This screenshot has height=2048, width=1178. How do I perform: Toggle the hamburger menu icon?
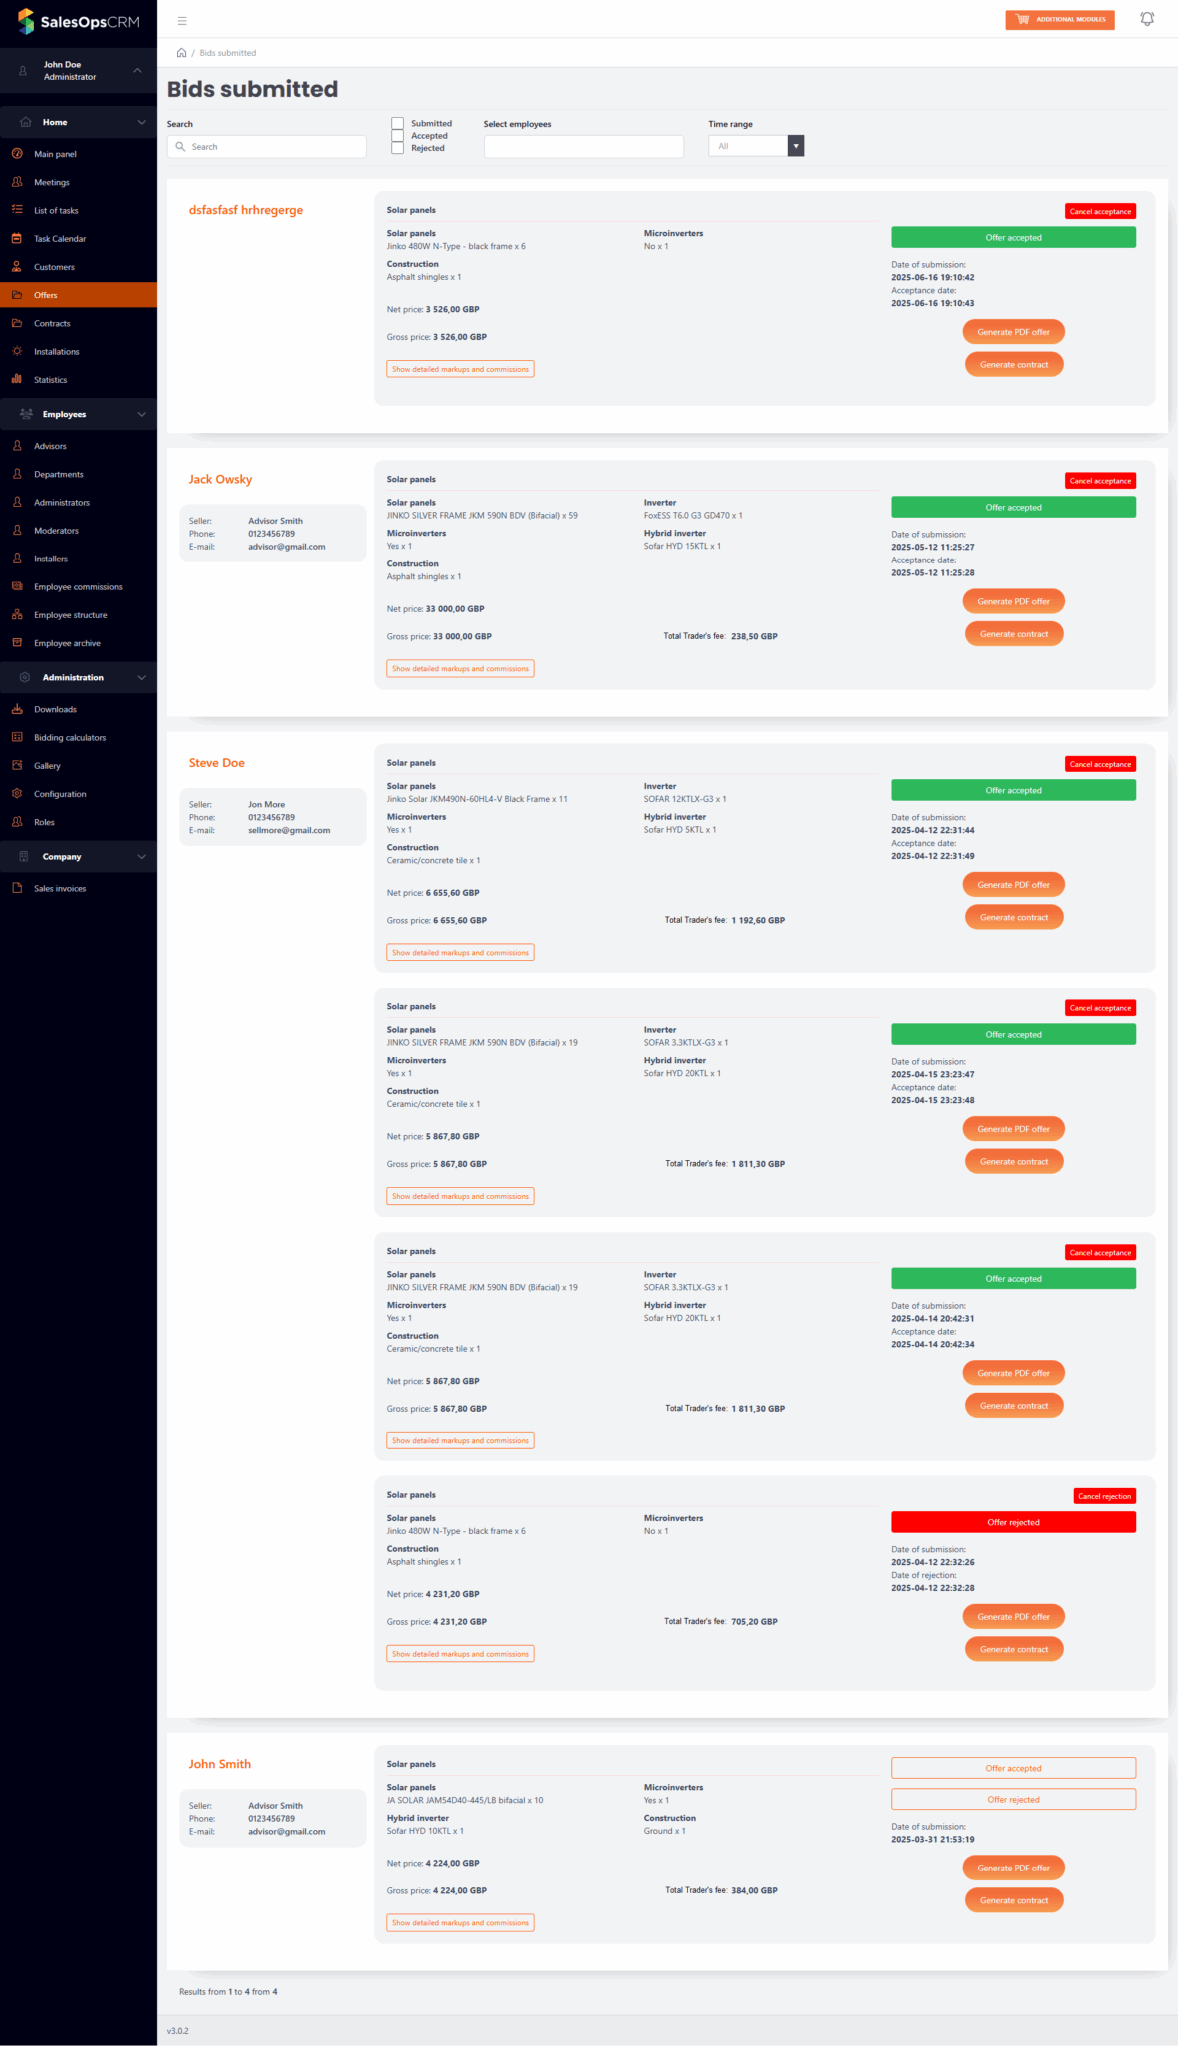click(182, 20)
